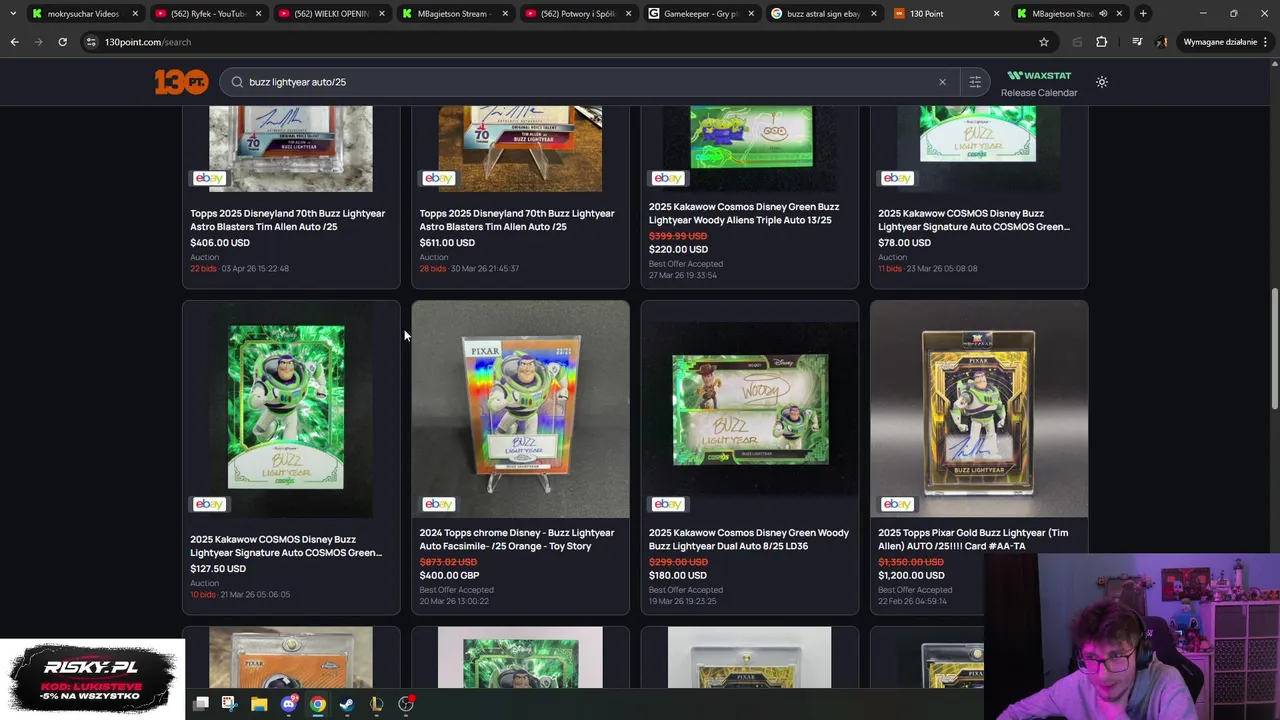Open Task View on the taskbar
This screenshot has height=720, width=1280.
point(201,704)
